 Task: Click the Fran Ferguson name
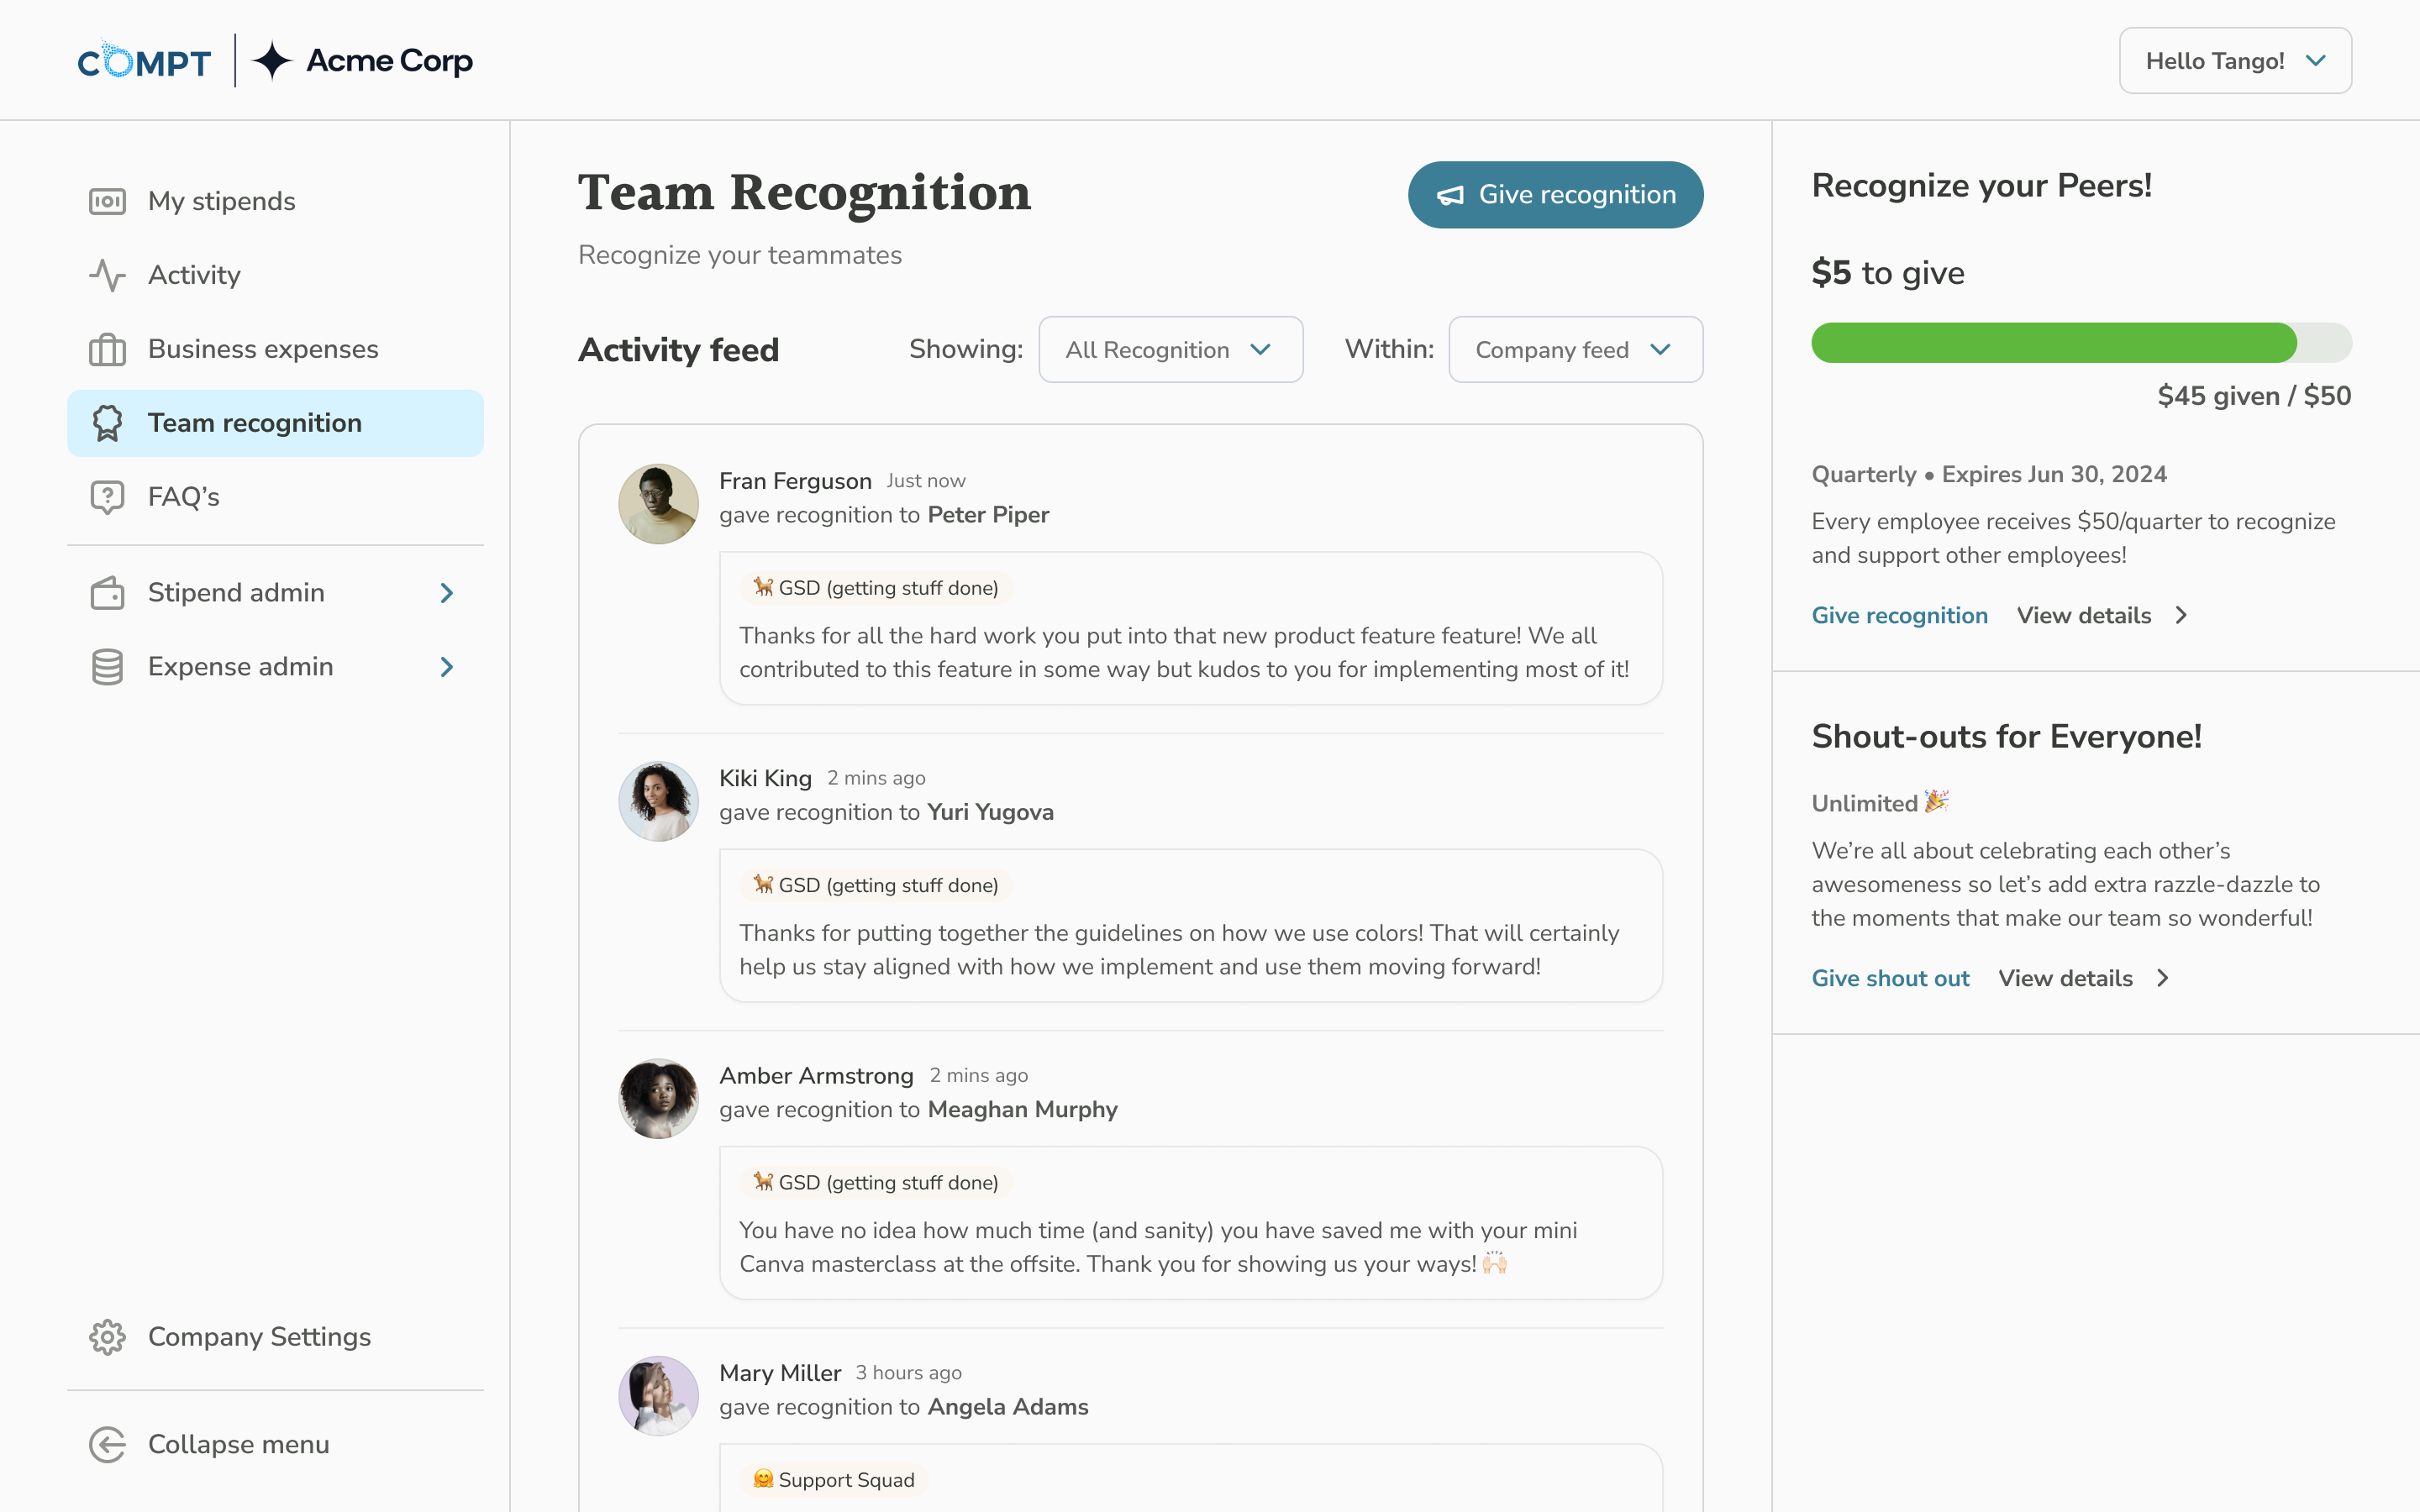click(795, 481)
